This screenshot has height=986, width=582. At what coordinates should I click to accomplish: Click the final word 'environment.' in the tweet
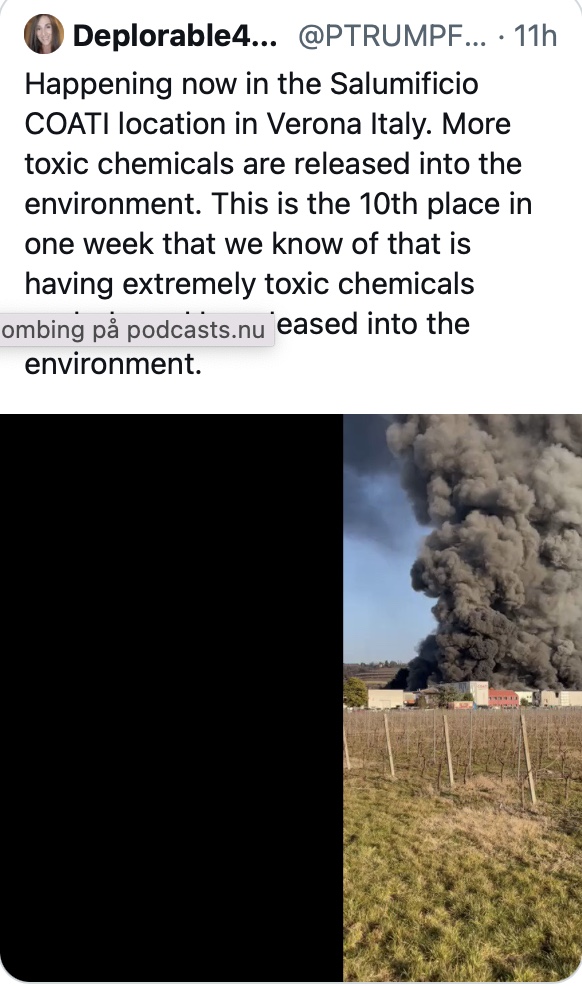(x=113, y=364)
